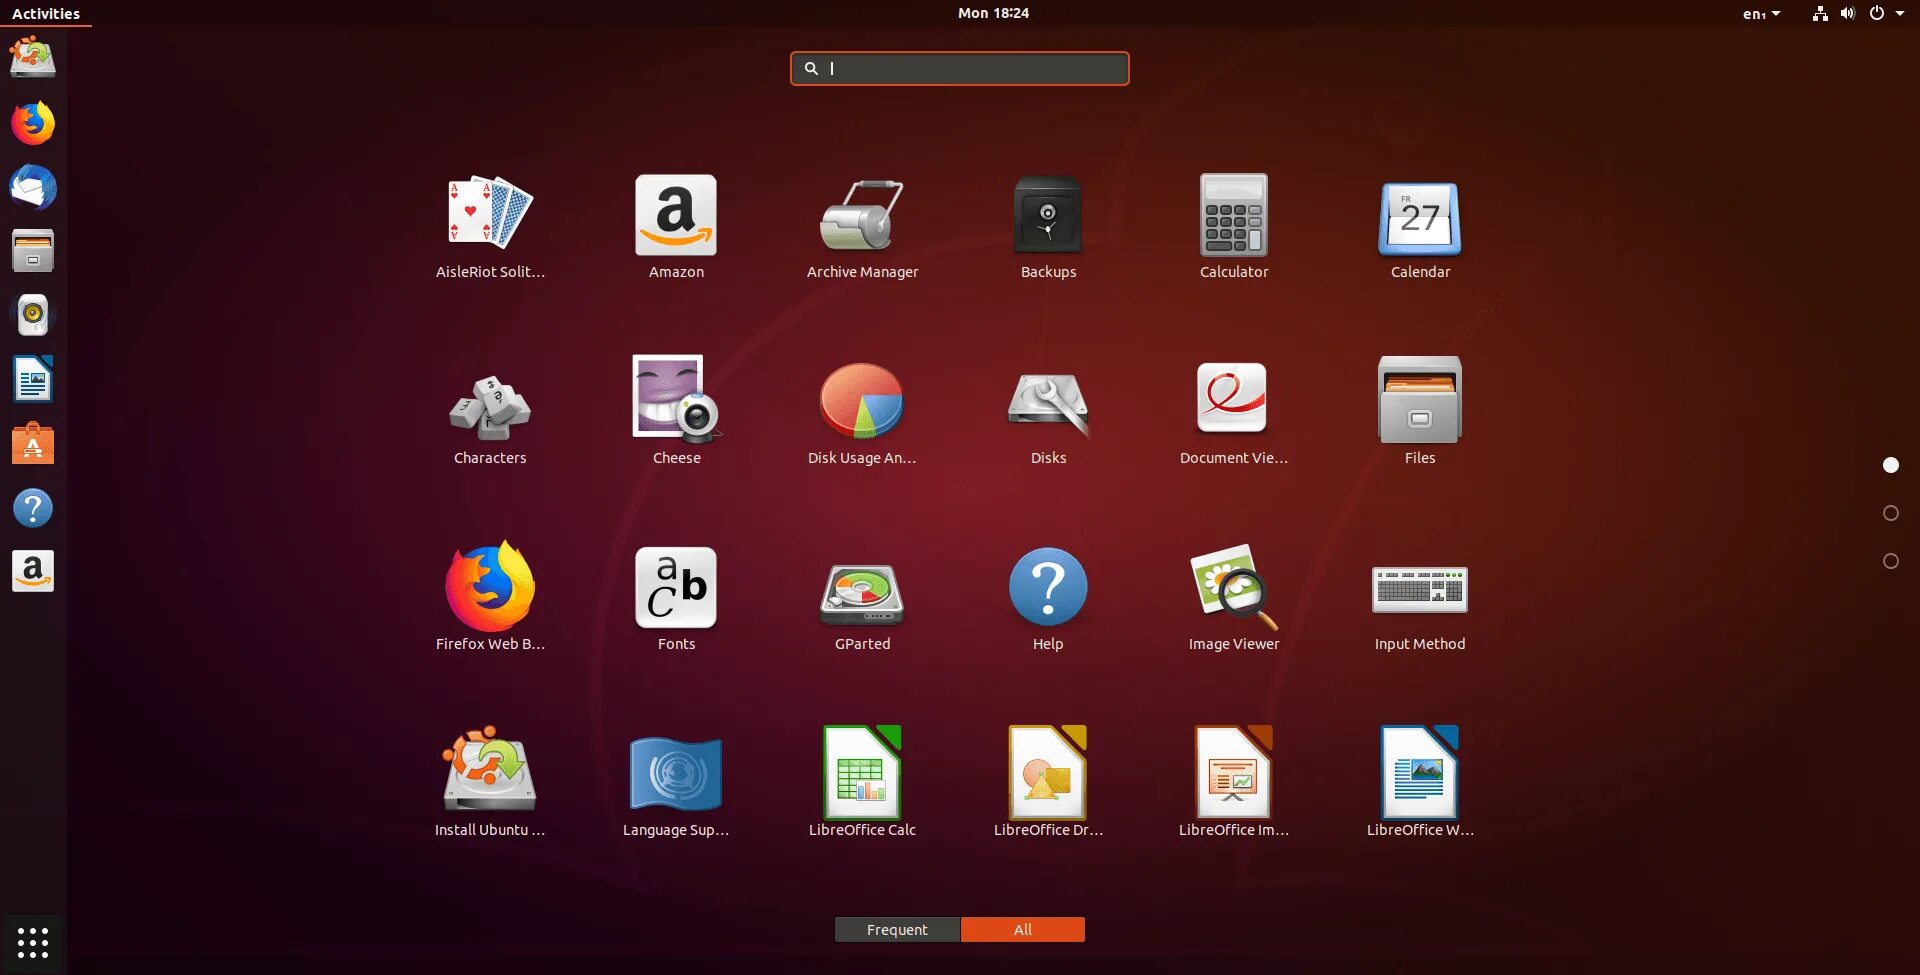Open the clock menu showing Mon 18:24
The width and height of the screenshot is (1920, 975).
tap(993, 13)
